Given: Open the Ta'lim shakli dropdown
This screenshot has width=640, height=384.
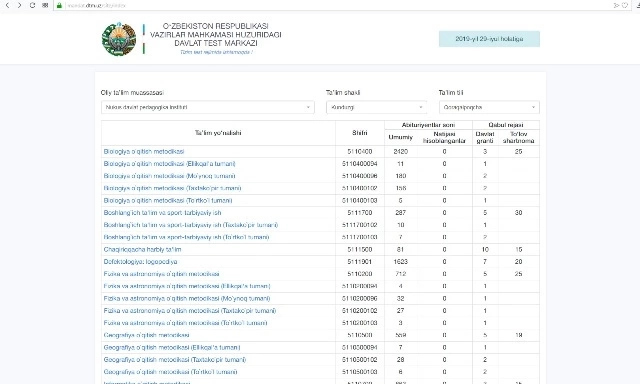Looking at the screenshot, I should [x=376, y=107].
